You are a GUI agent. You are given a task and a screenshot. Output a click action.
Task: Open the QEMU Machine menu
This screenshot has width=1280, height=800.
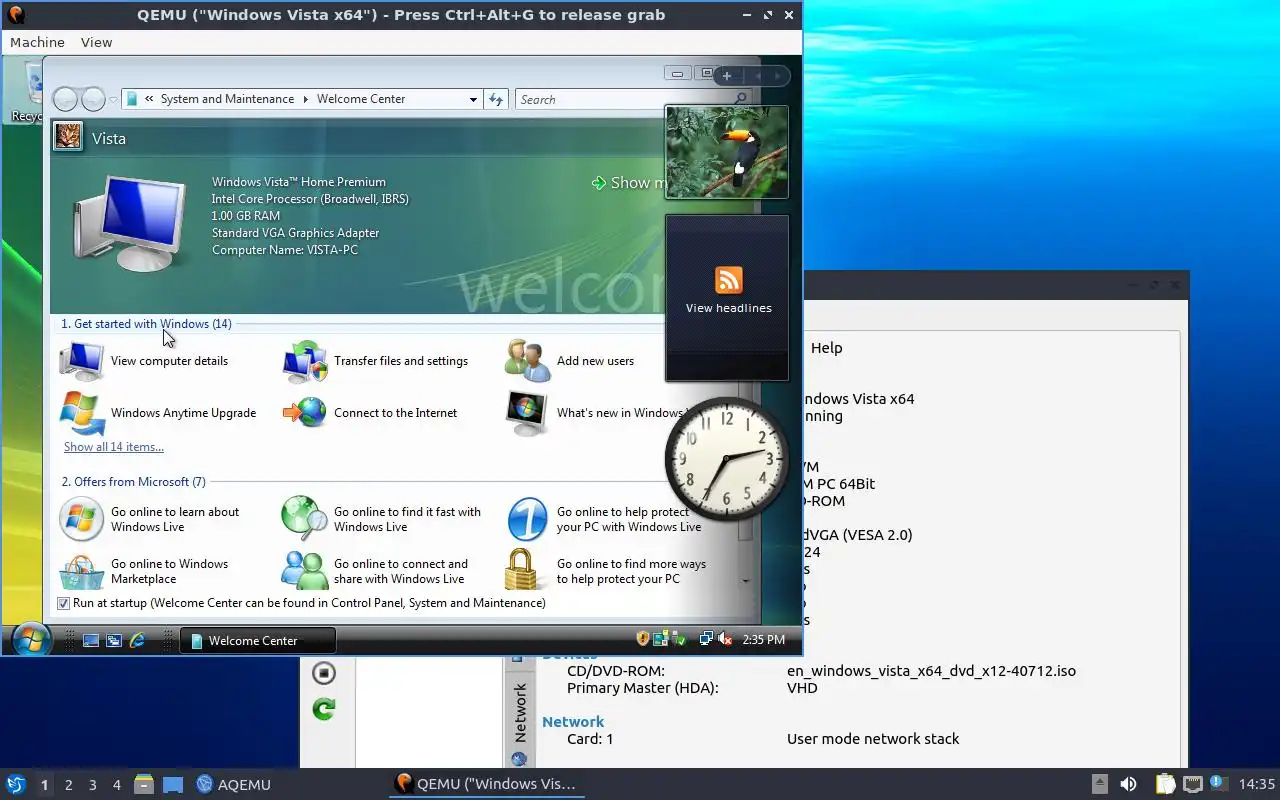coord(37,42)
